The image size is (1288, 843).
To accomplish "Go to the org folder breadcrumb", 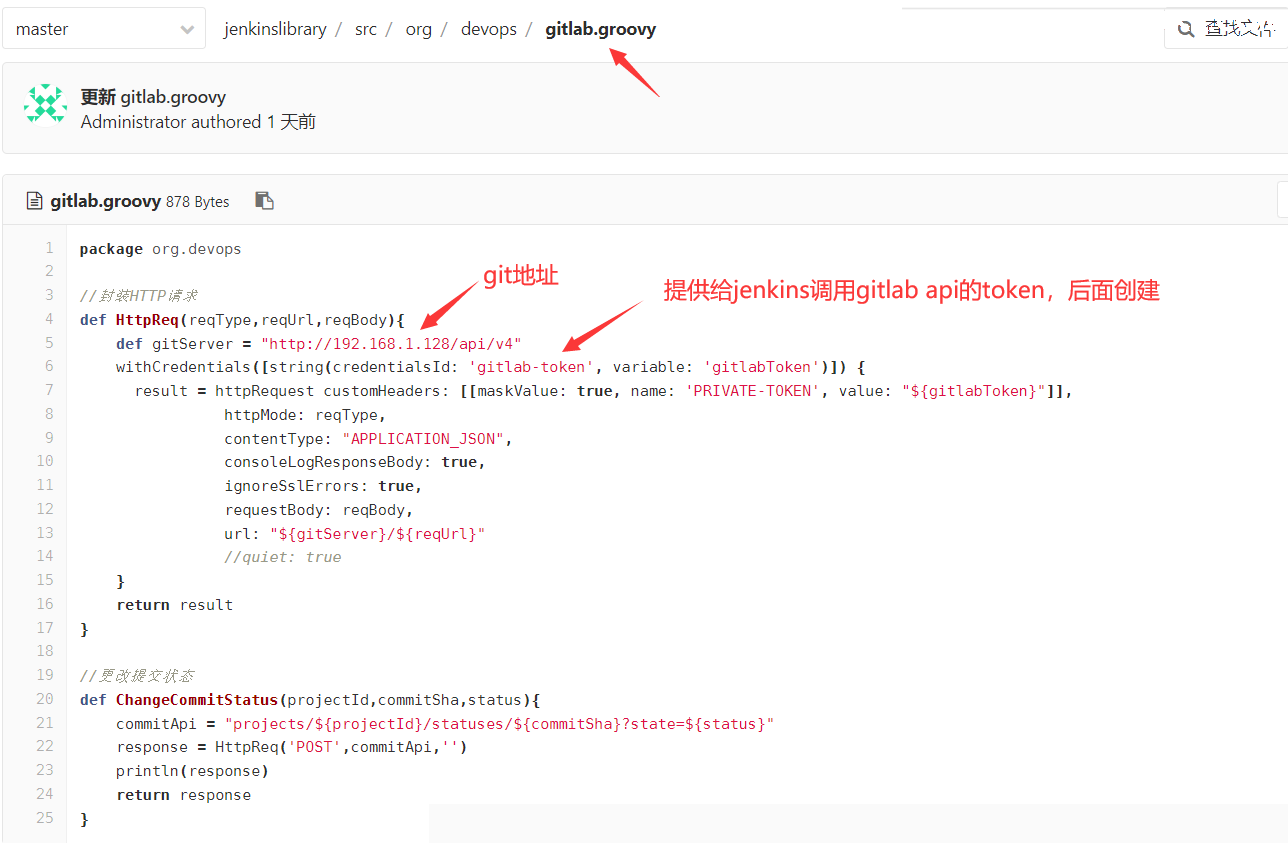I will [x=419, y=29].
